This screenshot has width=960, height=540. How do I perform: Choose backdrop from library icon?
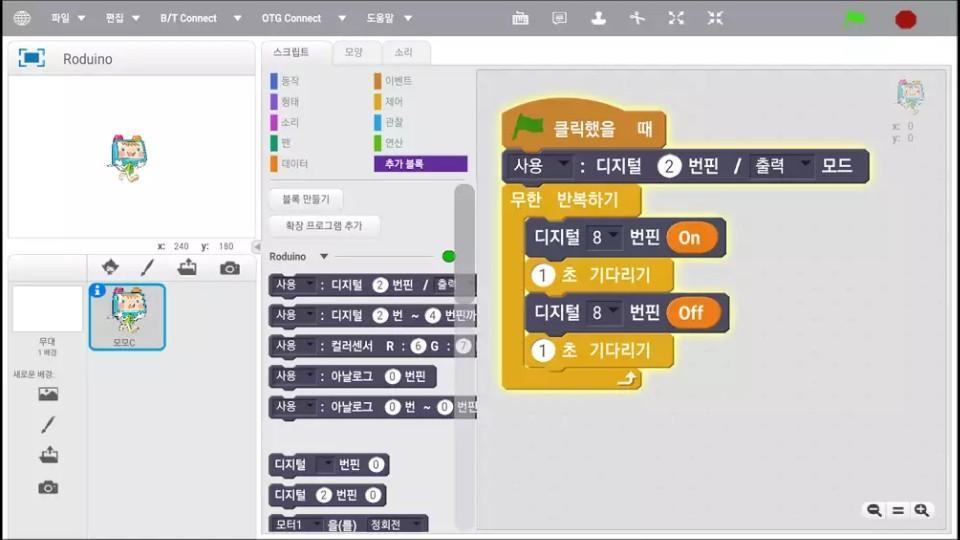pyautogui.click(x=48, y=394)
